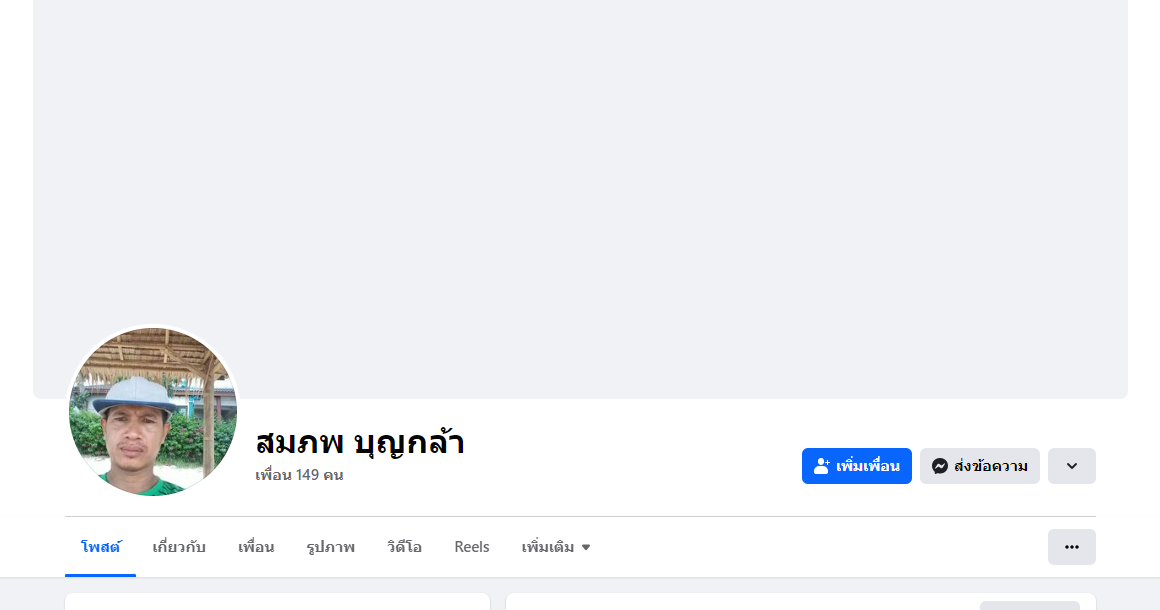Click the เพื่อน 149 คน link
Screen dimensions: 1160x610
coord(299,475)
